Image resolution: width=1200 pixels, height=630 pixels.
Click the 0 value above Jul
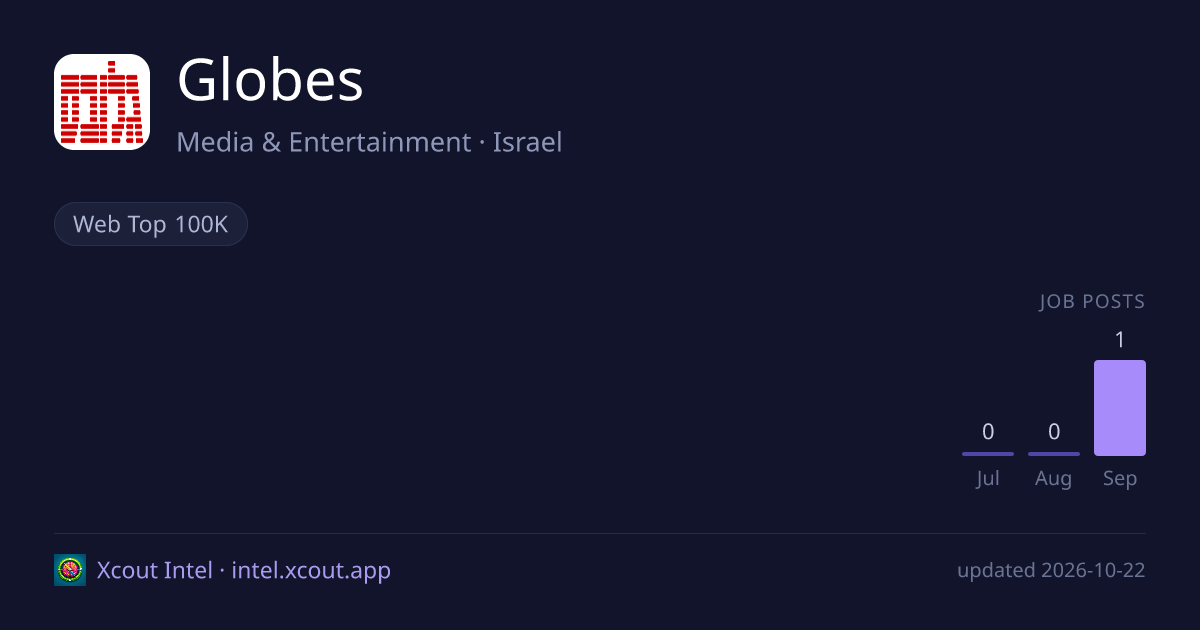coord(988,432)
